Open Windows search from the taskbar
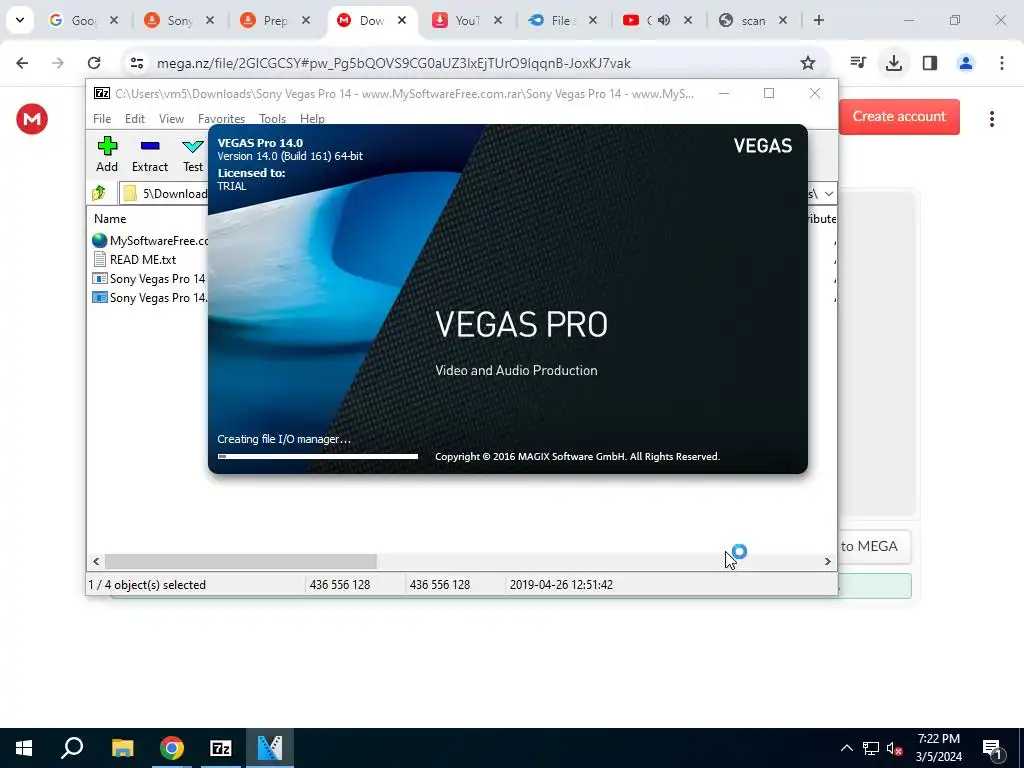The width and height of the screenshot is (1024, 768). (72, 748)
